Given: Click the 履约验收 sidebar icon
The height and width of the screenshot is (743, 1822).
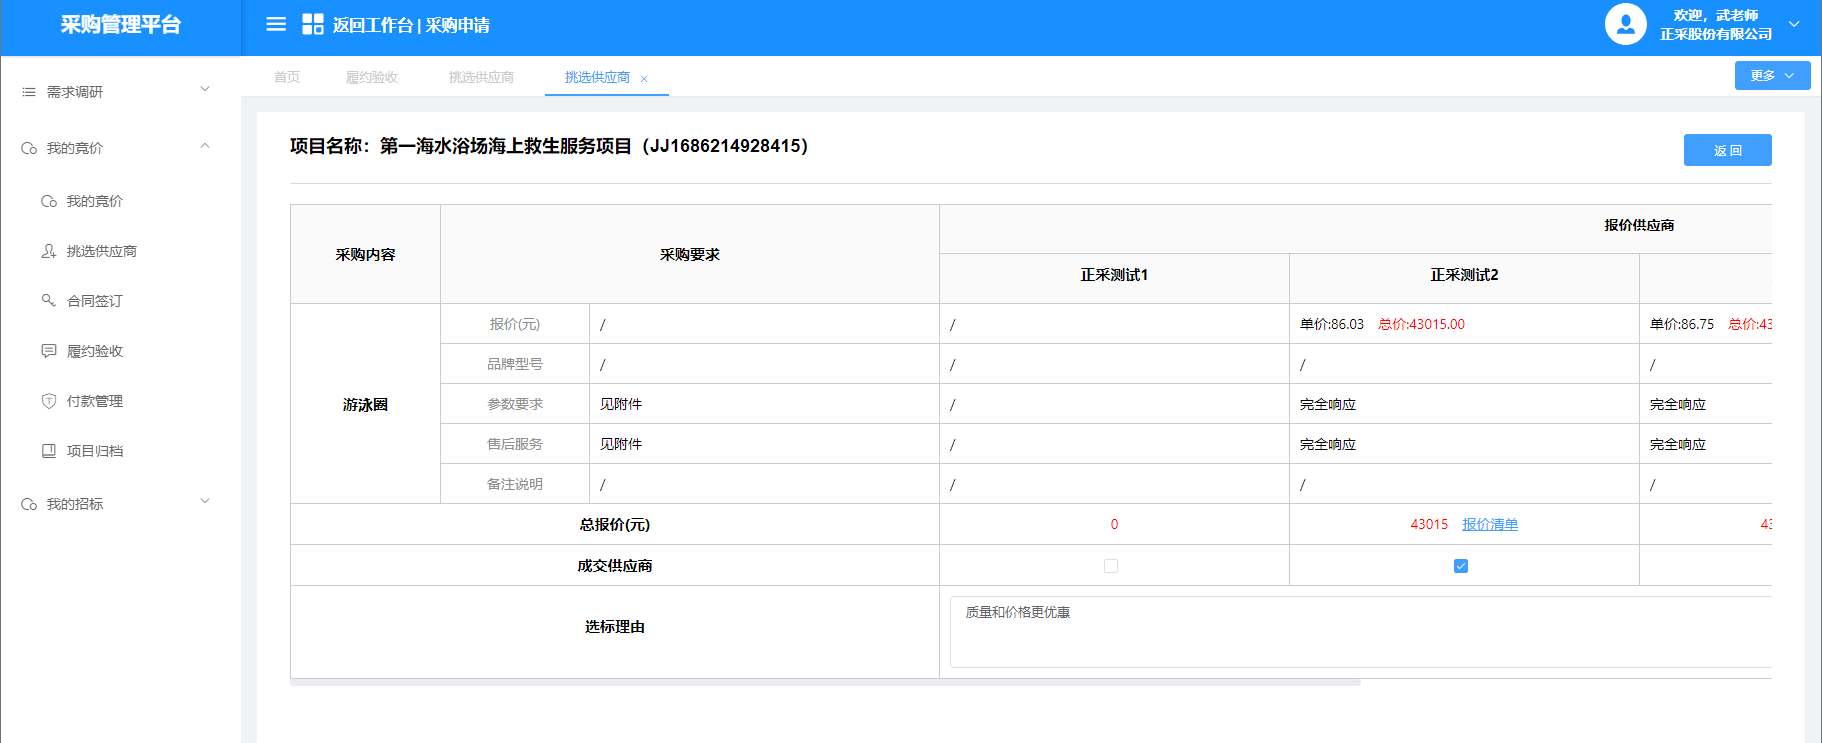Looking at the screenshot, I should 48,351.
